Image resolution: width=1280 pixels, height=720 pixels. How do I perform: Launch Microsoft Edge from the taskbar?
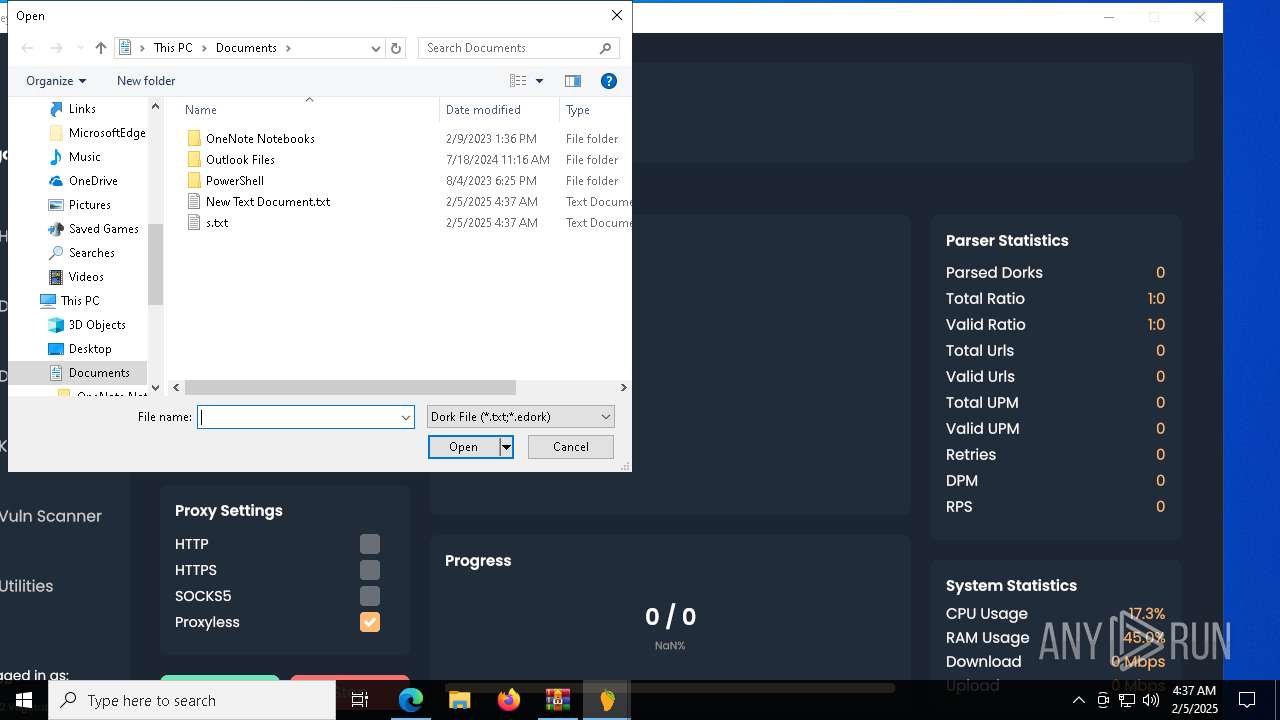click(411, 700)
